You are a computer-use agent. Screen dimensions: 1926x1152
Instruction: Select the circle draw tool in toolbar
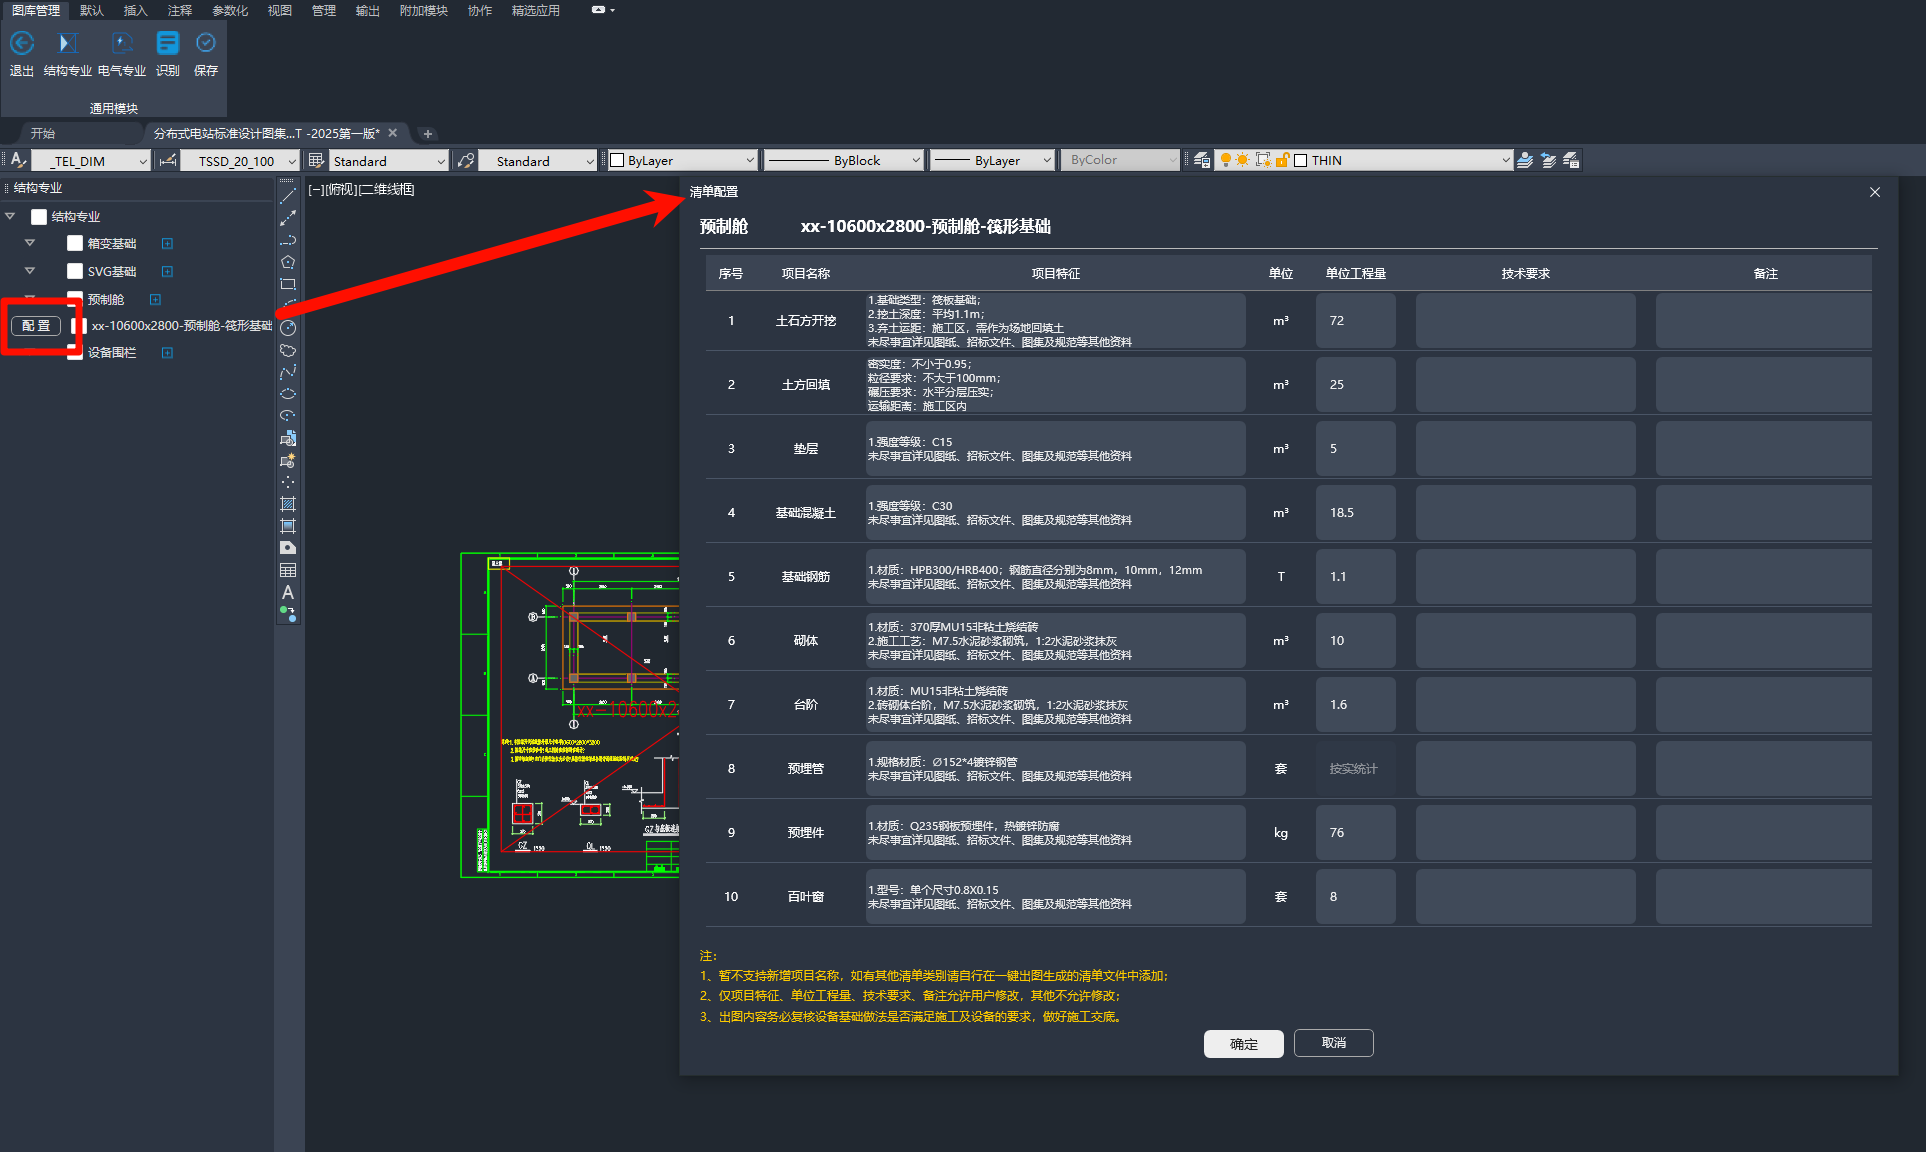click(x=288, y=328)
